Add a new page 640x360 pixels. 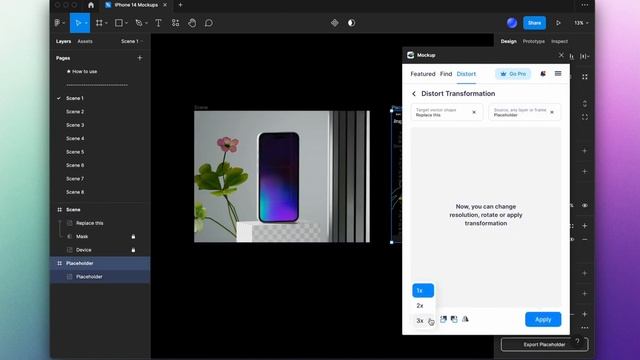pos(140,58)
